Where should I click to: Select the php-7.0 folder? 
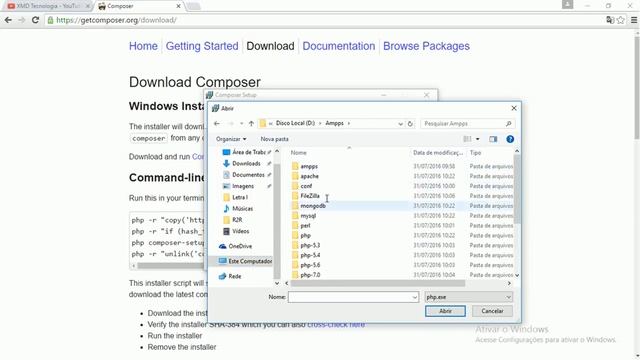(310, 275)
